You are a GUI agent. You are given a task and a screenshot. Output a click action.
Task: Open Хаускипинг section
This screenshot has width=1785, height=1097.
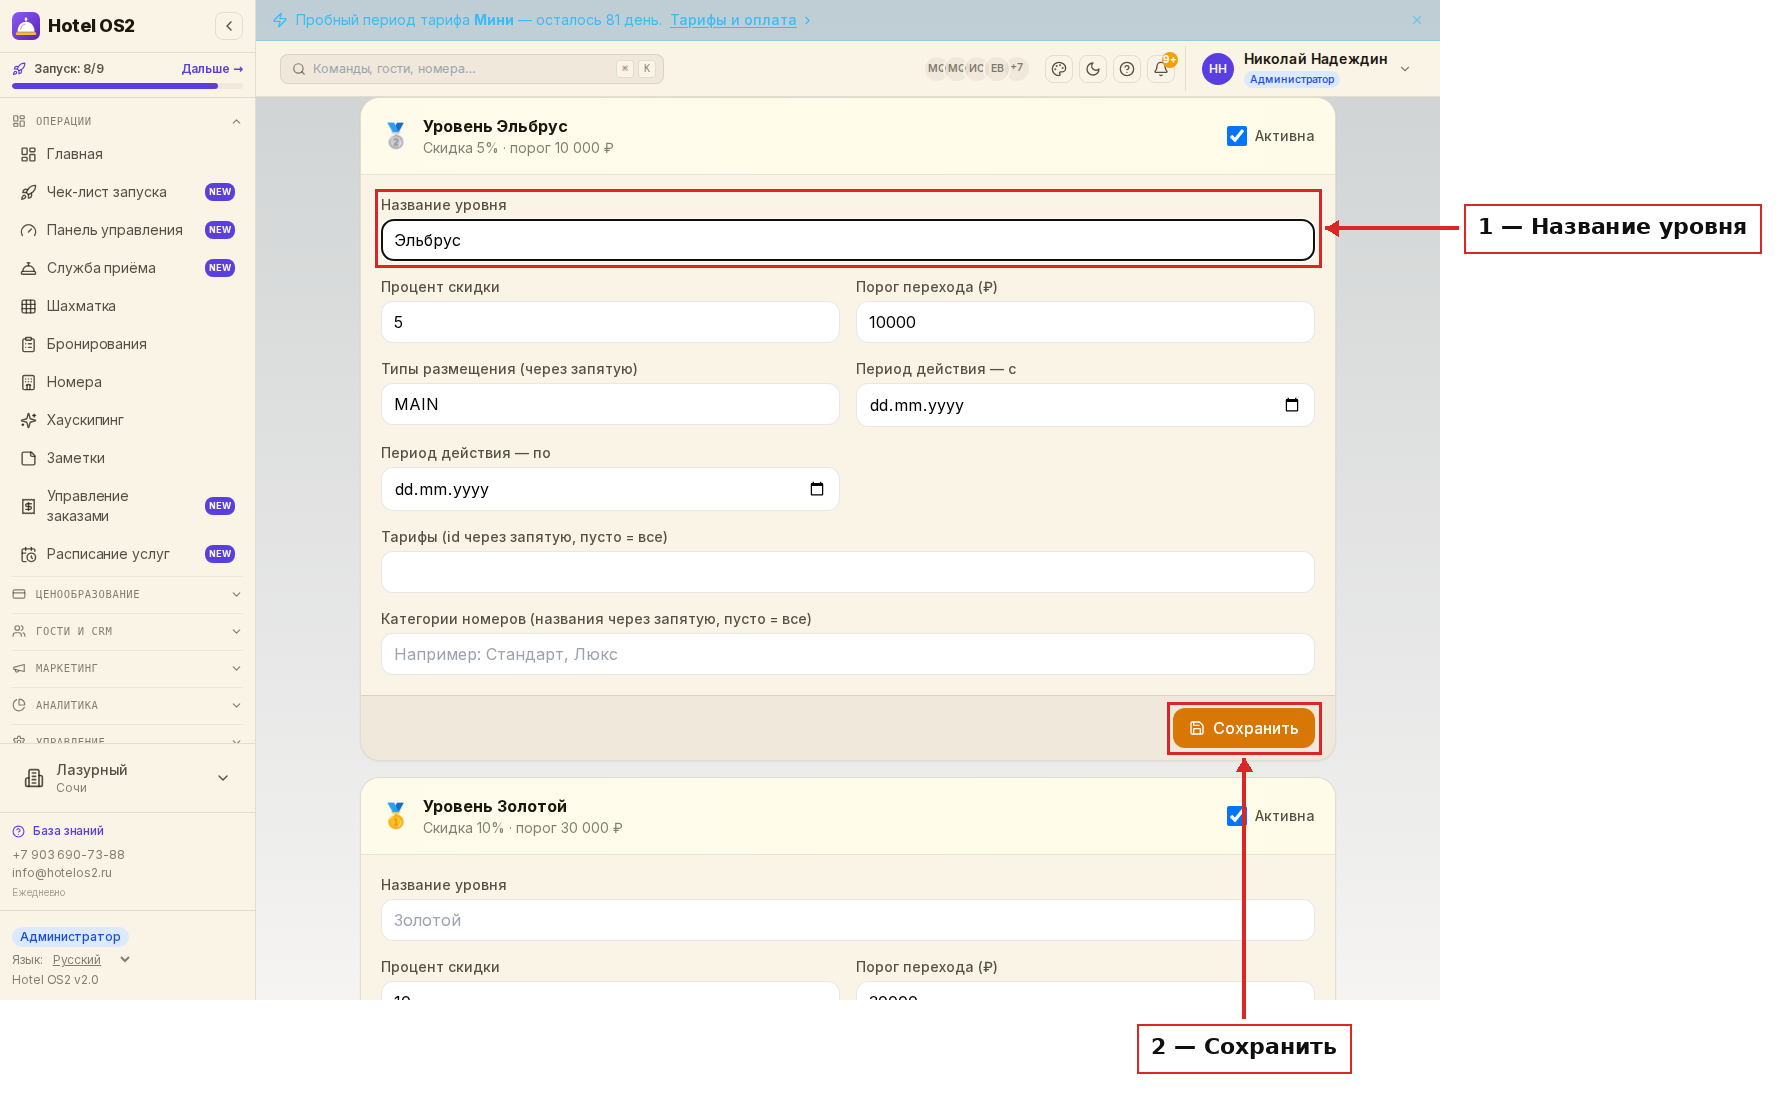[128, 420]
